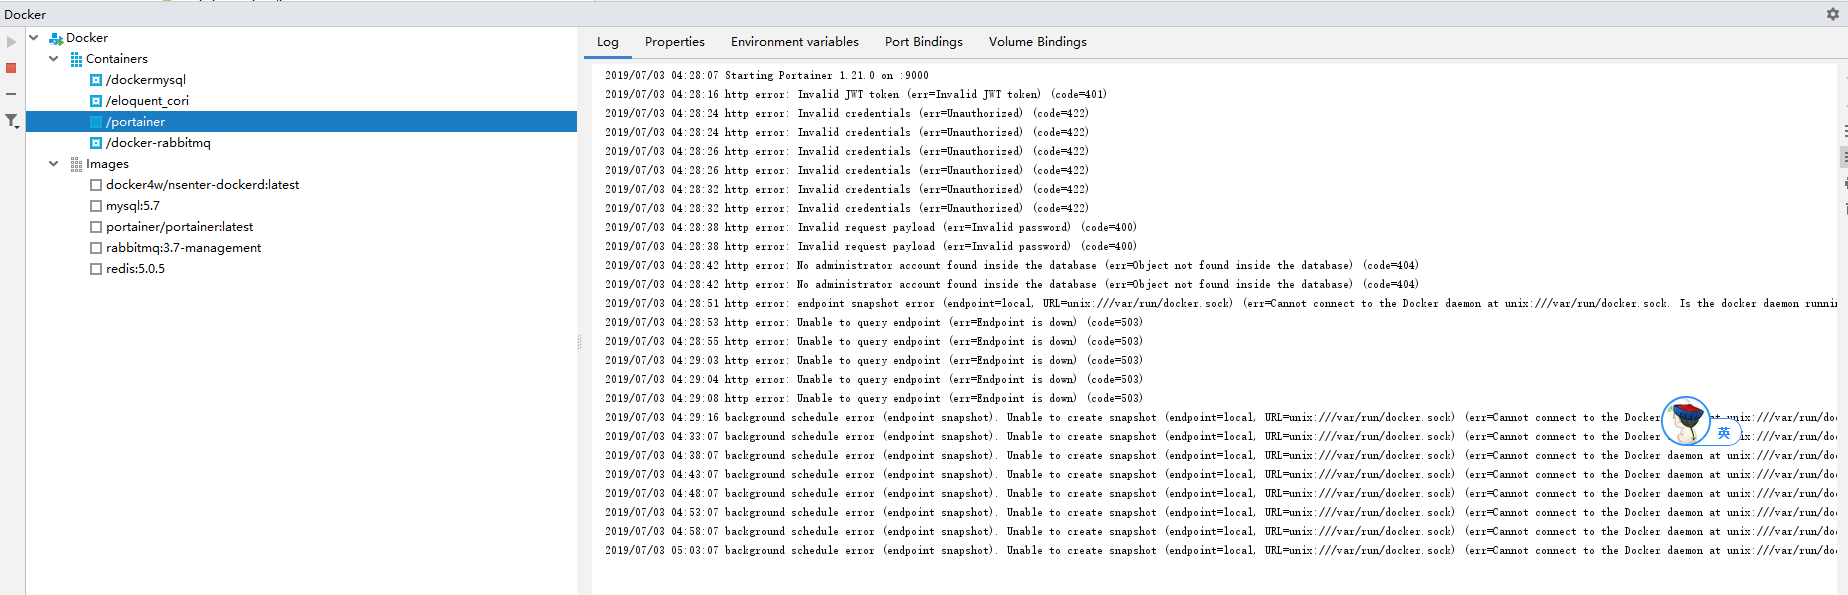
Task: Select the /dockermysql container
Action: (x=146, y=80)
